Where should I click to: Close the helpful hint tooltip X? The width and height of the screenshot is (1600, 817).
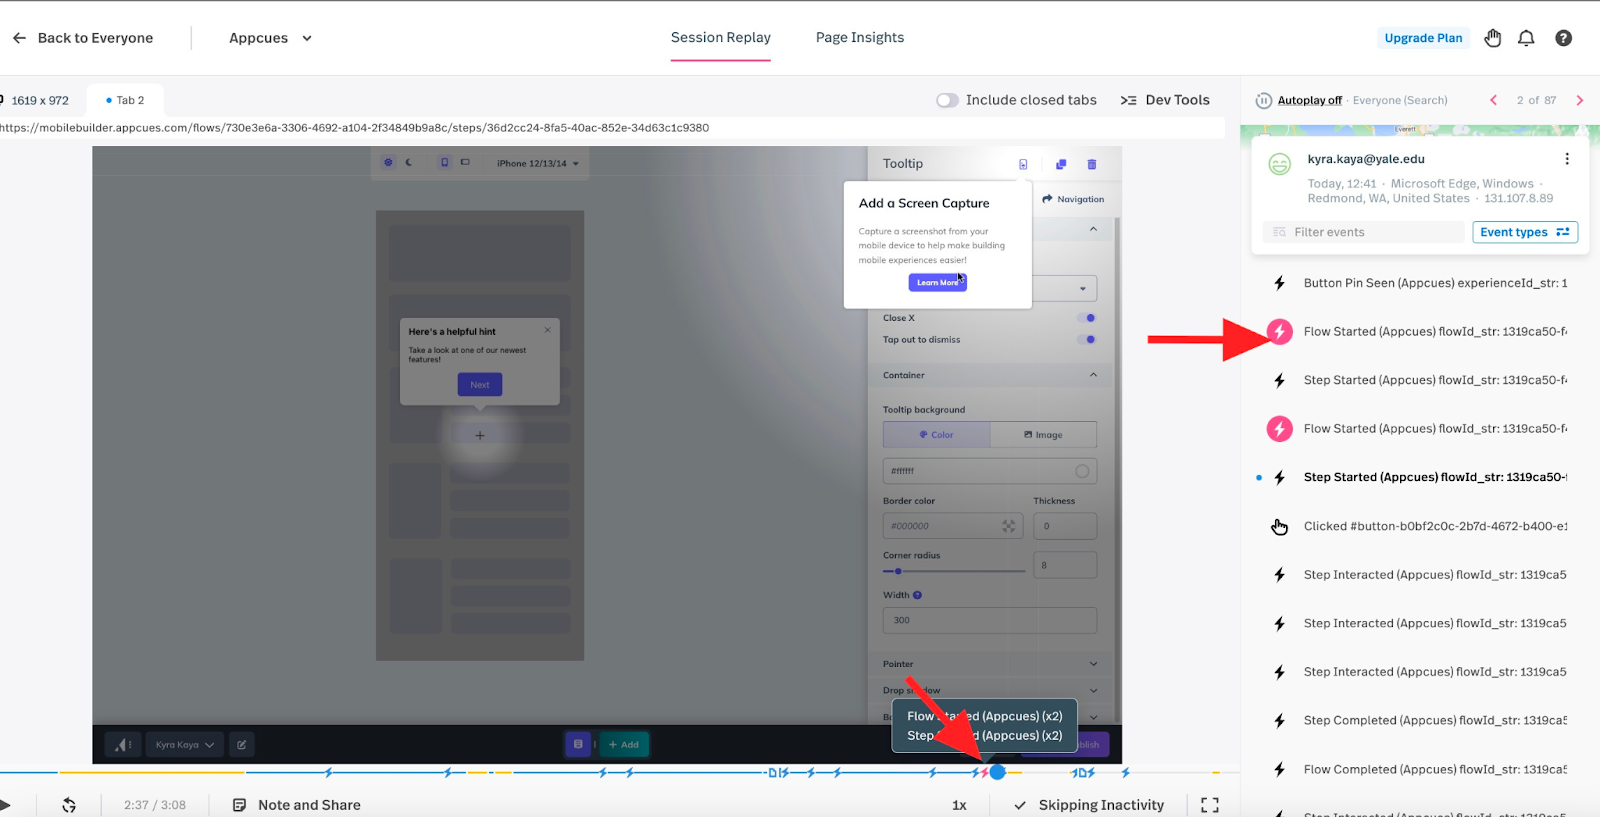click(x=548, y=330)
